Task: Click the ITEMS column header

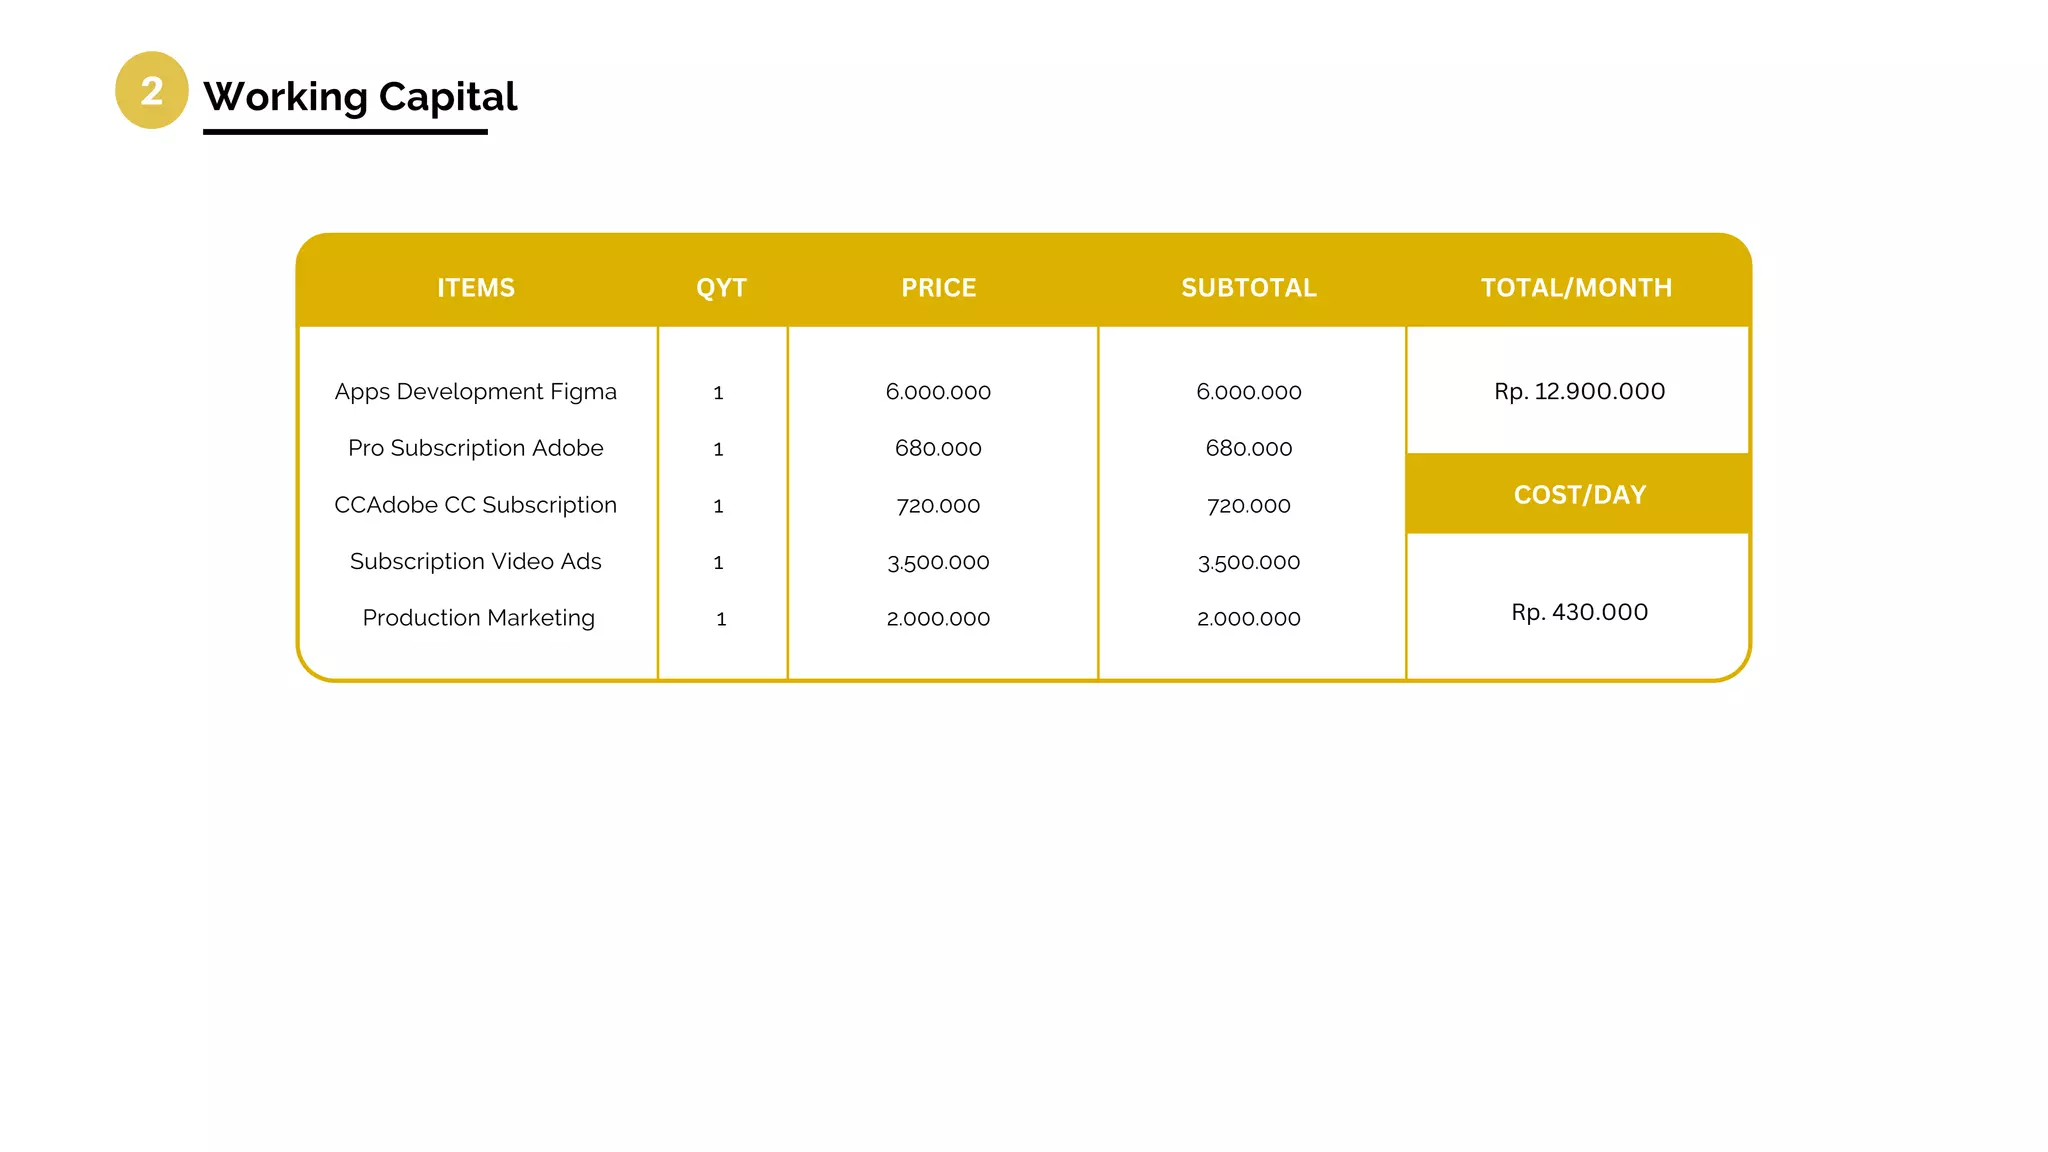Action: click(x=476, y=288)
